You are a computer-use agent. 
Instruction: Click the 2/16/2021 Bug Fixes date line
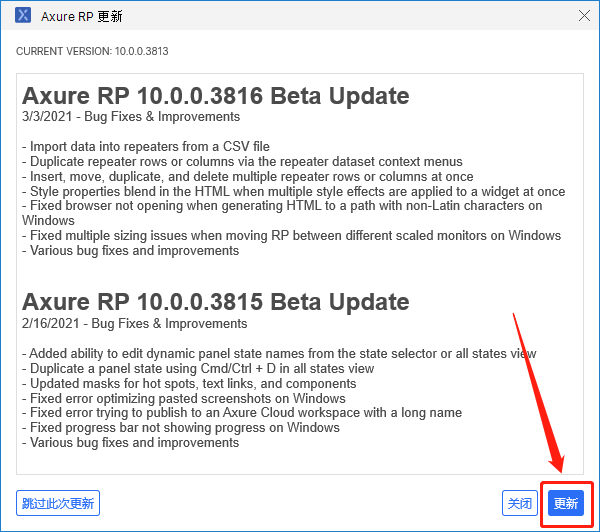click(134, 323)
